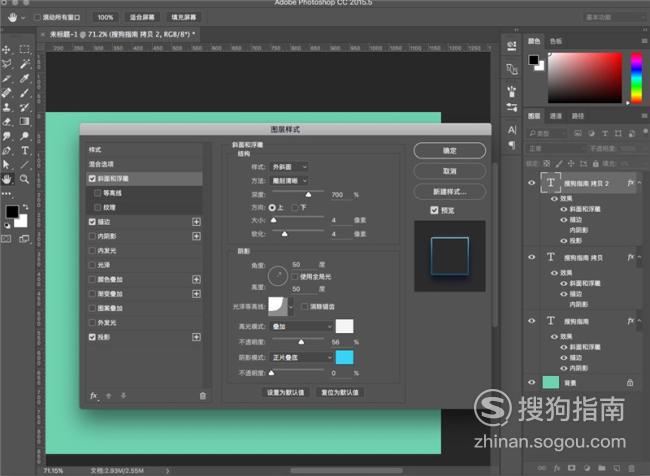
Task: Switch to the Channels (通道) tab
Action: pyautogui.click(x=555, y=116)
